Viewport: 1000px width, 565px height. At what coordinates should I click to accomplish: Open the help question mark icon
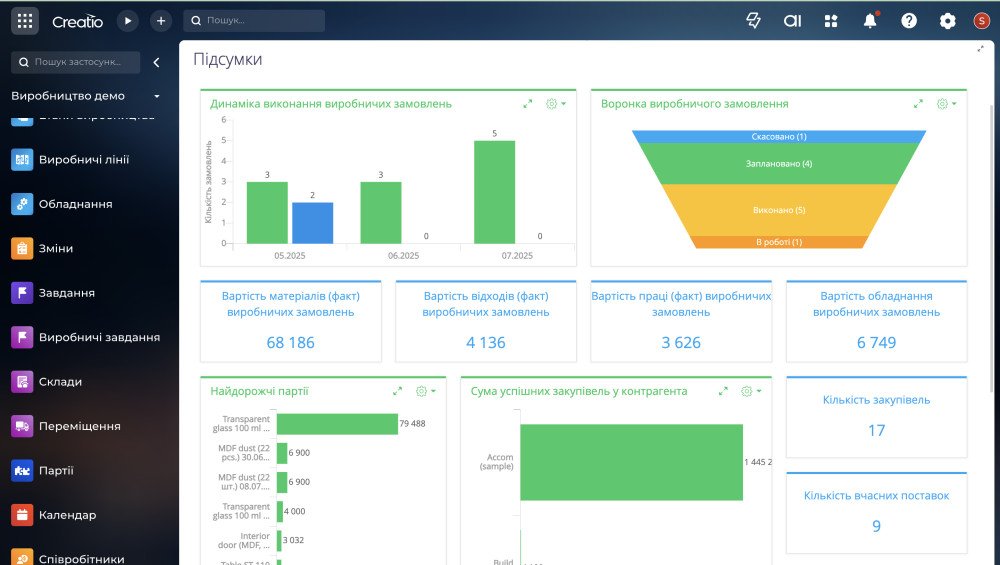point(909,21)
